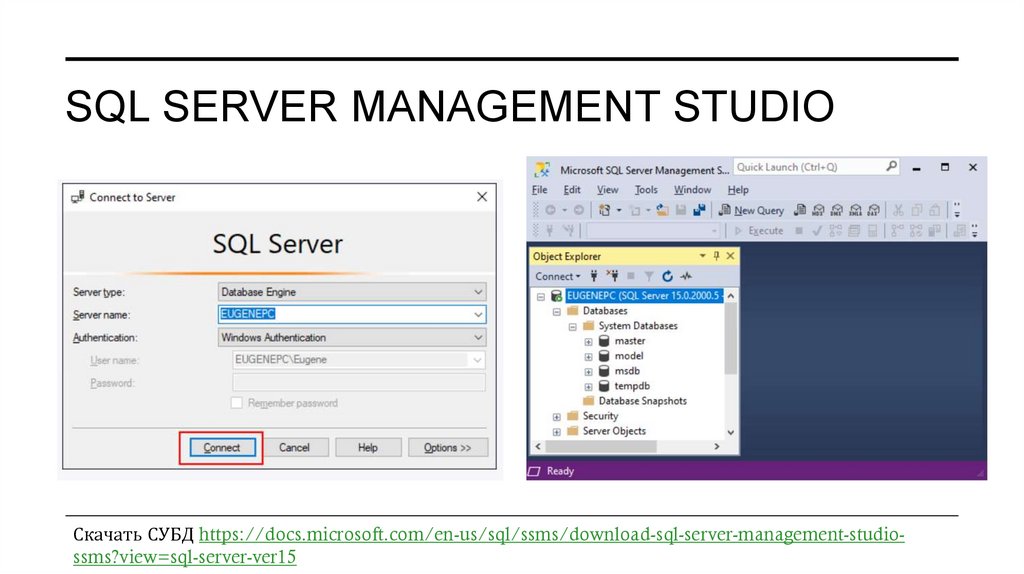
Task: Click the Options >> button
Action: click(447, 447)
